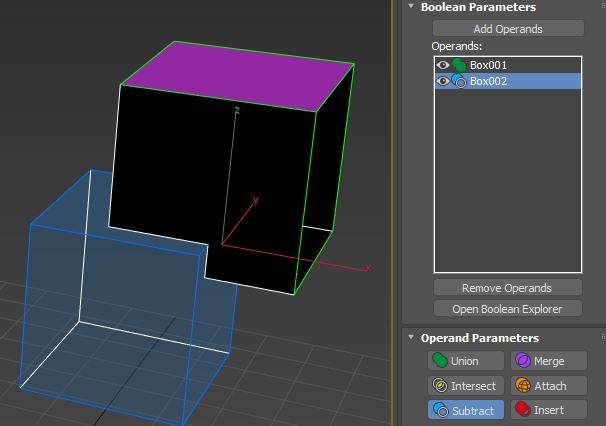Open Boolean Explorer

tap(508, 309)
